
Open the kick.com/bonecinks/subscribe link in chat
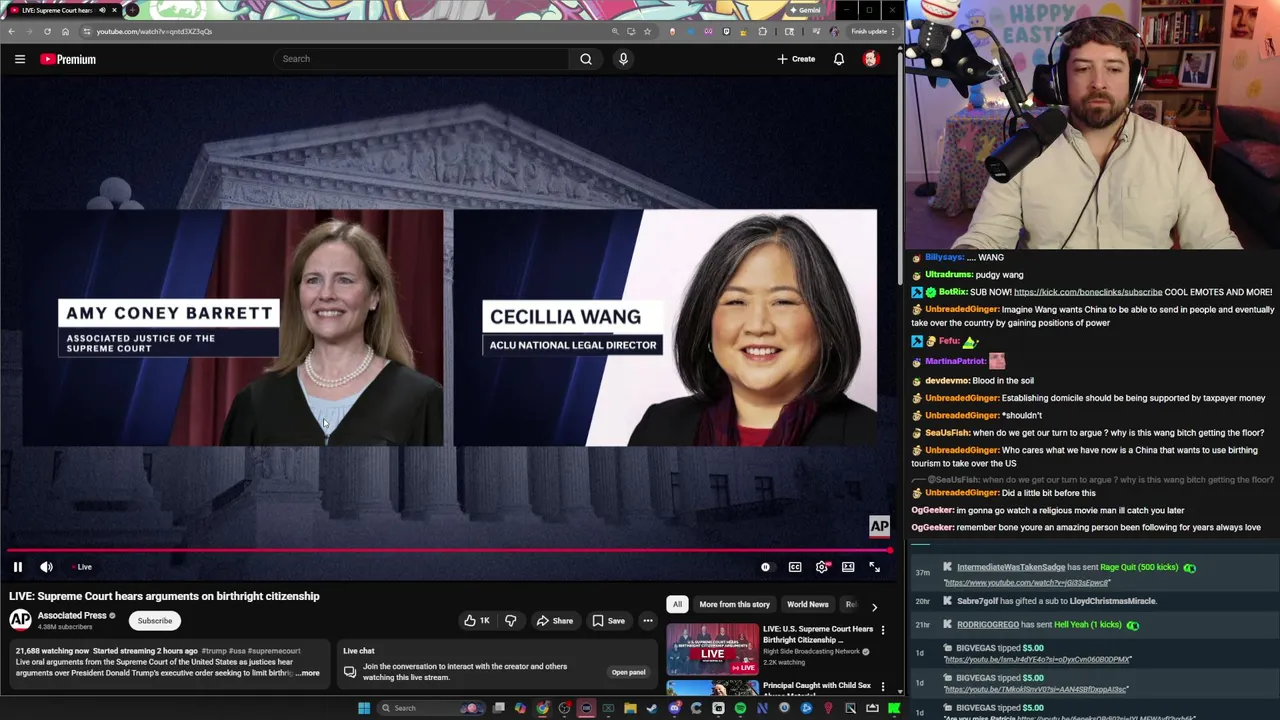(1088, 292)
